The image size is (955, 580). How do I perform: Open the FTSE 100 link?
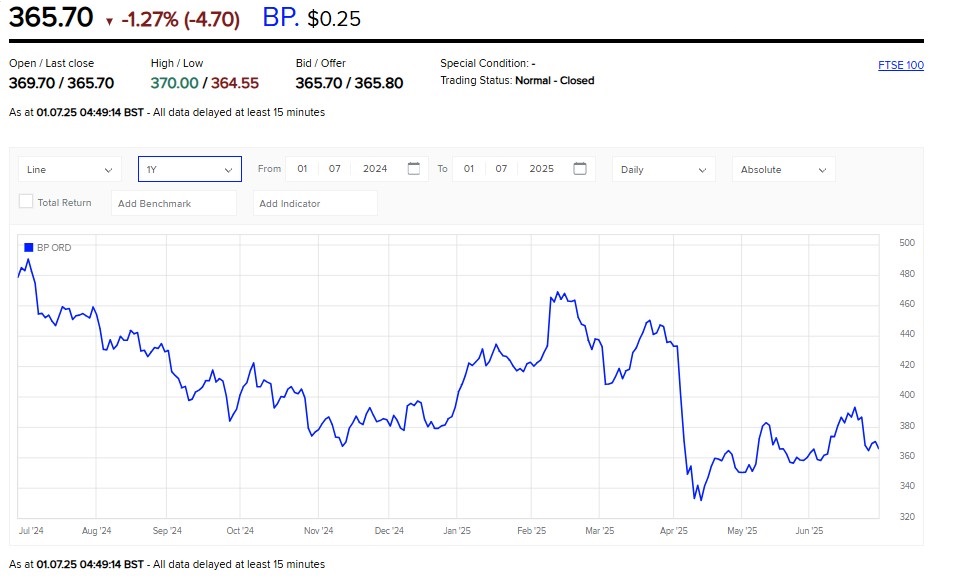point(900,66)
